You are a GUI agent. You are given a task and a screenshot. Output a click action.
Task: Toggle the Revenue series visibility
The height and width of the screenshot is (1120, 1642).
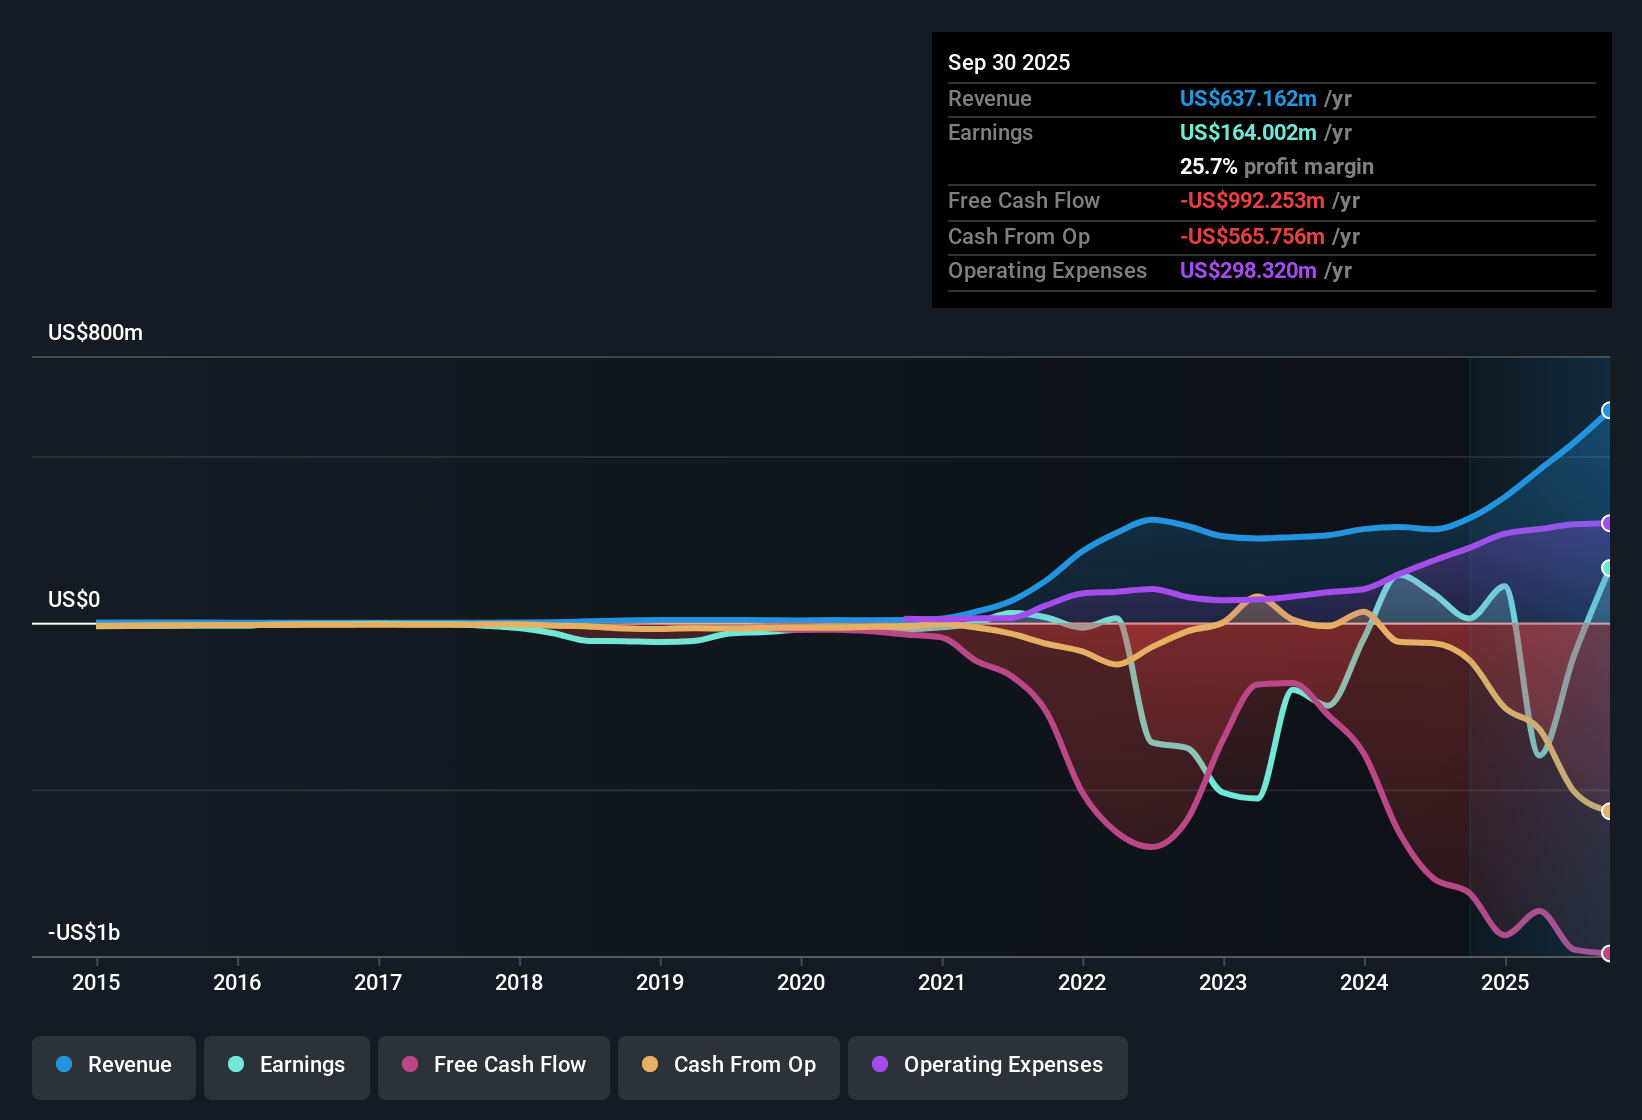coord(113,1065)
